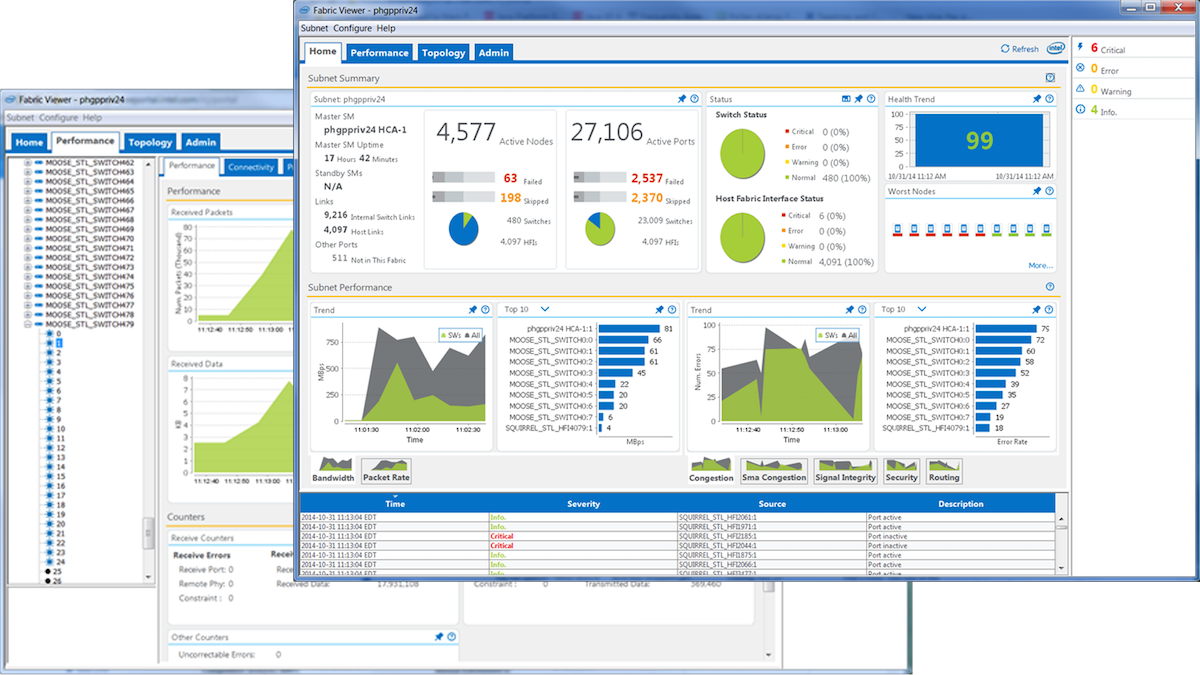This screenshot has width=1200, height=675.
Task: Open help for Subnet Performance section
Action: tap(1050, 287)
